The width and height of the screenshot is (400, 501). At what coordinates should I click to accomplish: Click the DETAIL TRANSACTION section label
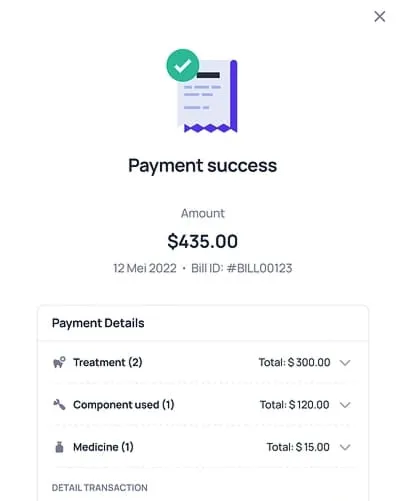99,488
